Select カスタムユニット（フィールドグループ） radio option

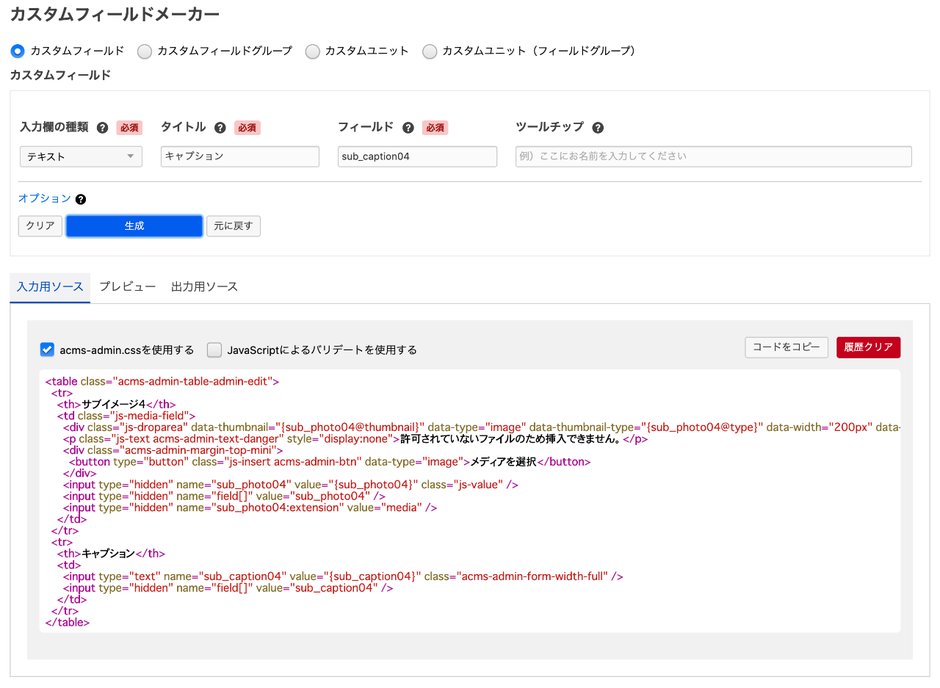pyautogui.click(x=430, y=51)
